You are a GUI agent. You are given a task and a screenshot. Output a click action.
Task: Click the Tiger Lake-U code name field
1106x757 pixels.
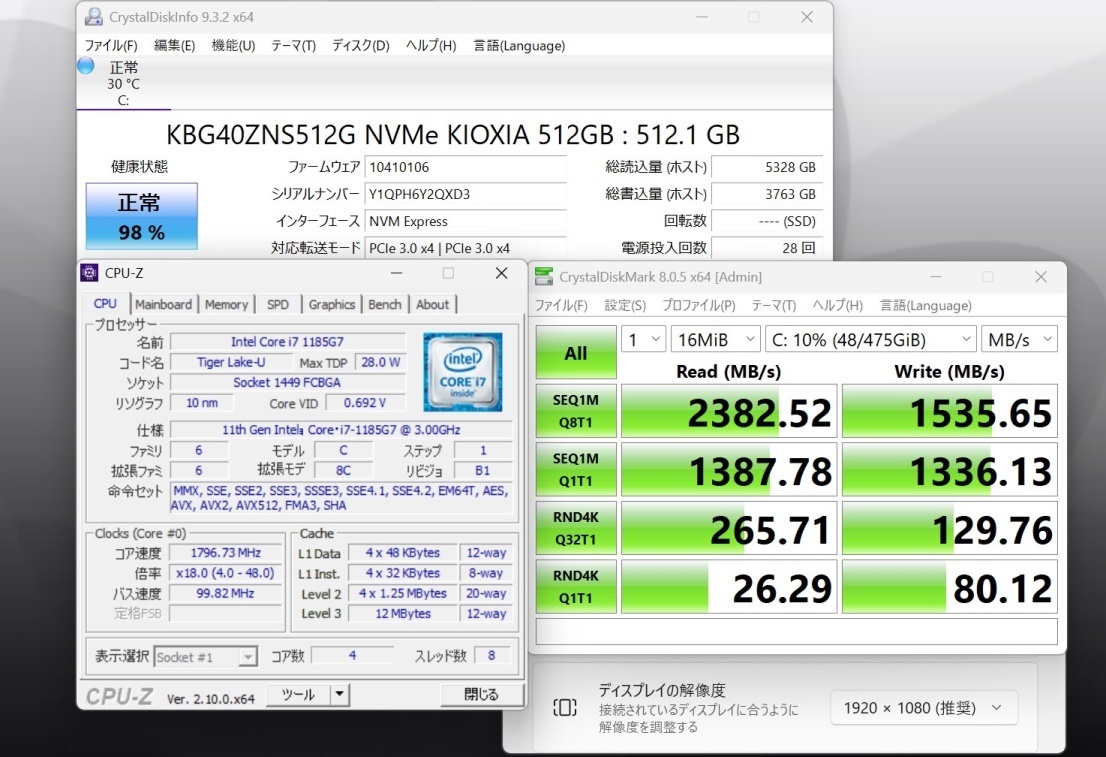click(x=231, y=362)
